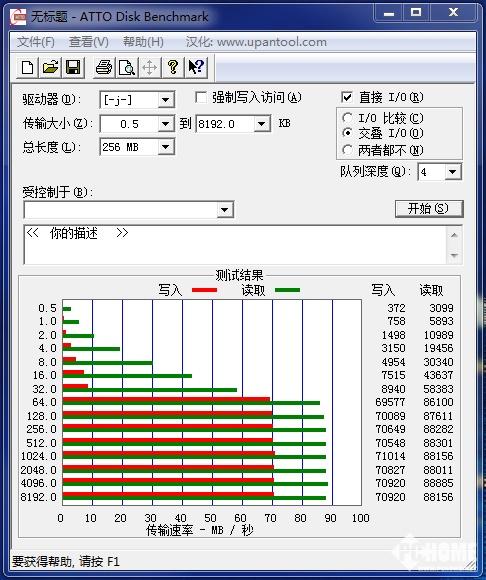Open the 查看(V) menu
The width and height of the screenshot is (486, 580).
(89, 42)
